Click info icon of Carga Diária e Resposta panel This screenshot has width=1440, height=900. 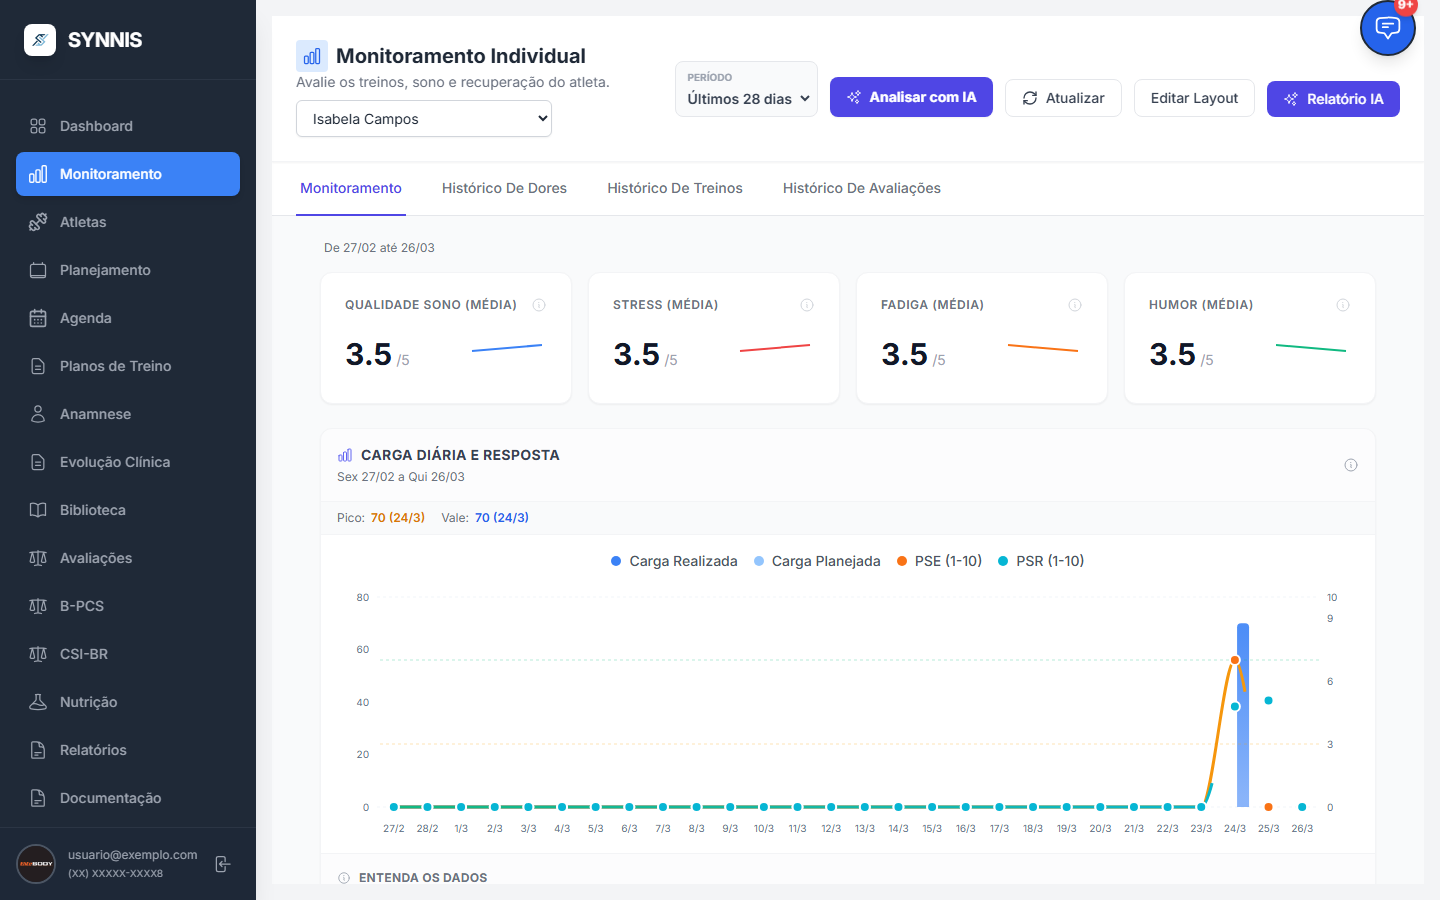click(1351, 465)
